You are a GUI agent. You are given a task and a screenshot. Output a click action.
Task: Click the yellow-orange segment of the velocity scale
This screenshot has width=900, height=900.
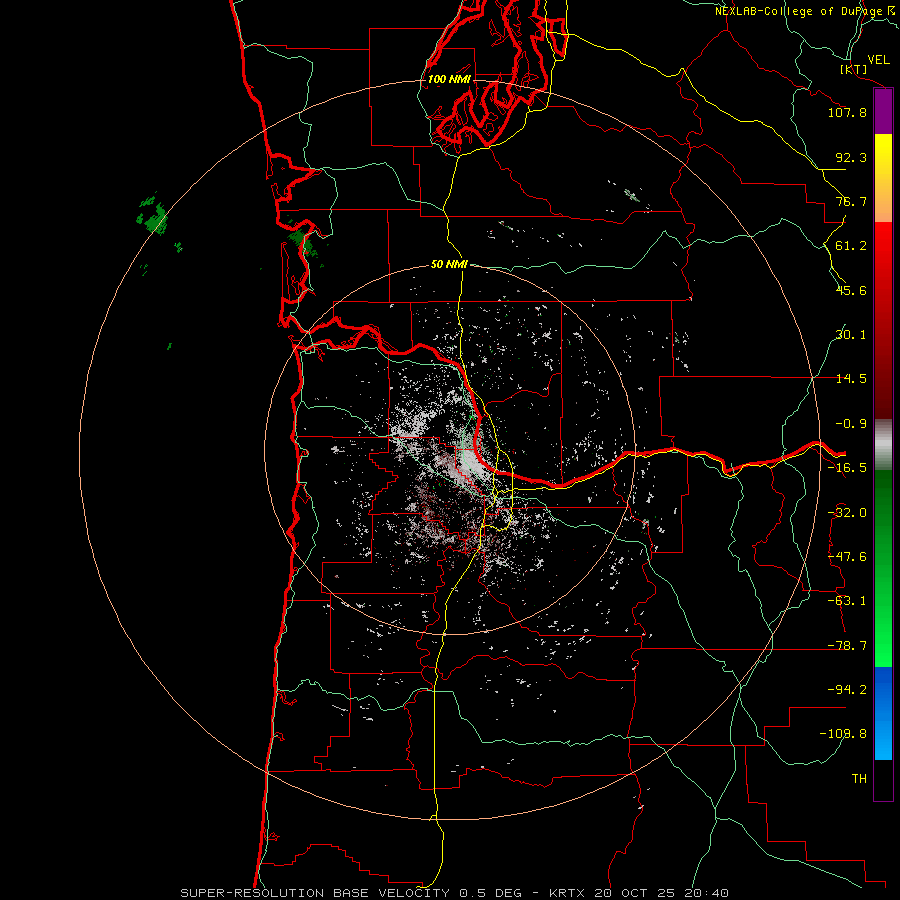[x=883, y=178]
